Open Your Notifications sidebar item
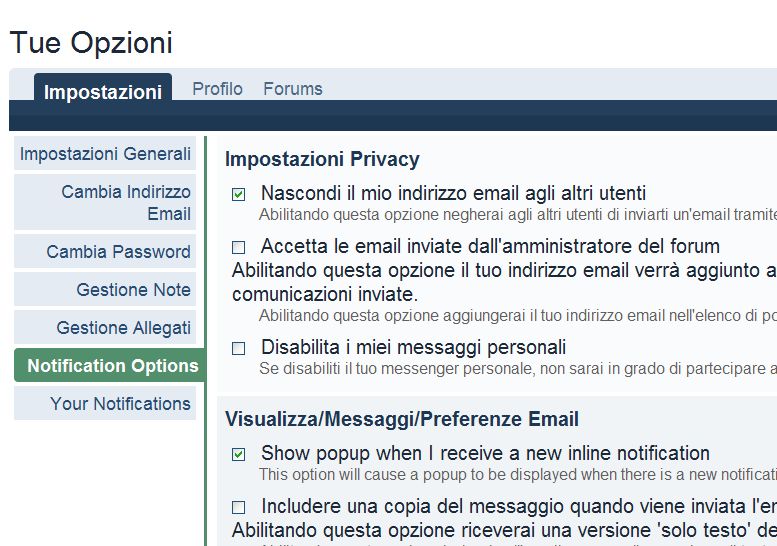This screenshot has width=777, height=546. [x=105, y=403]
